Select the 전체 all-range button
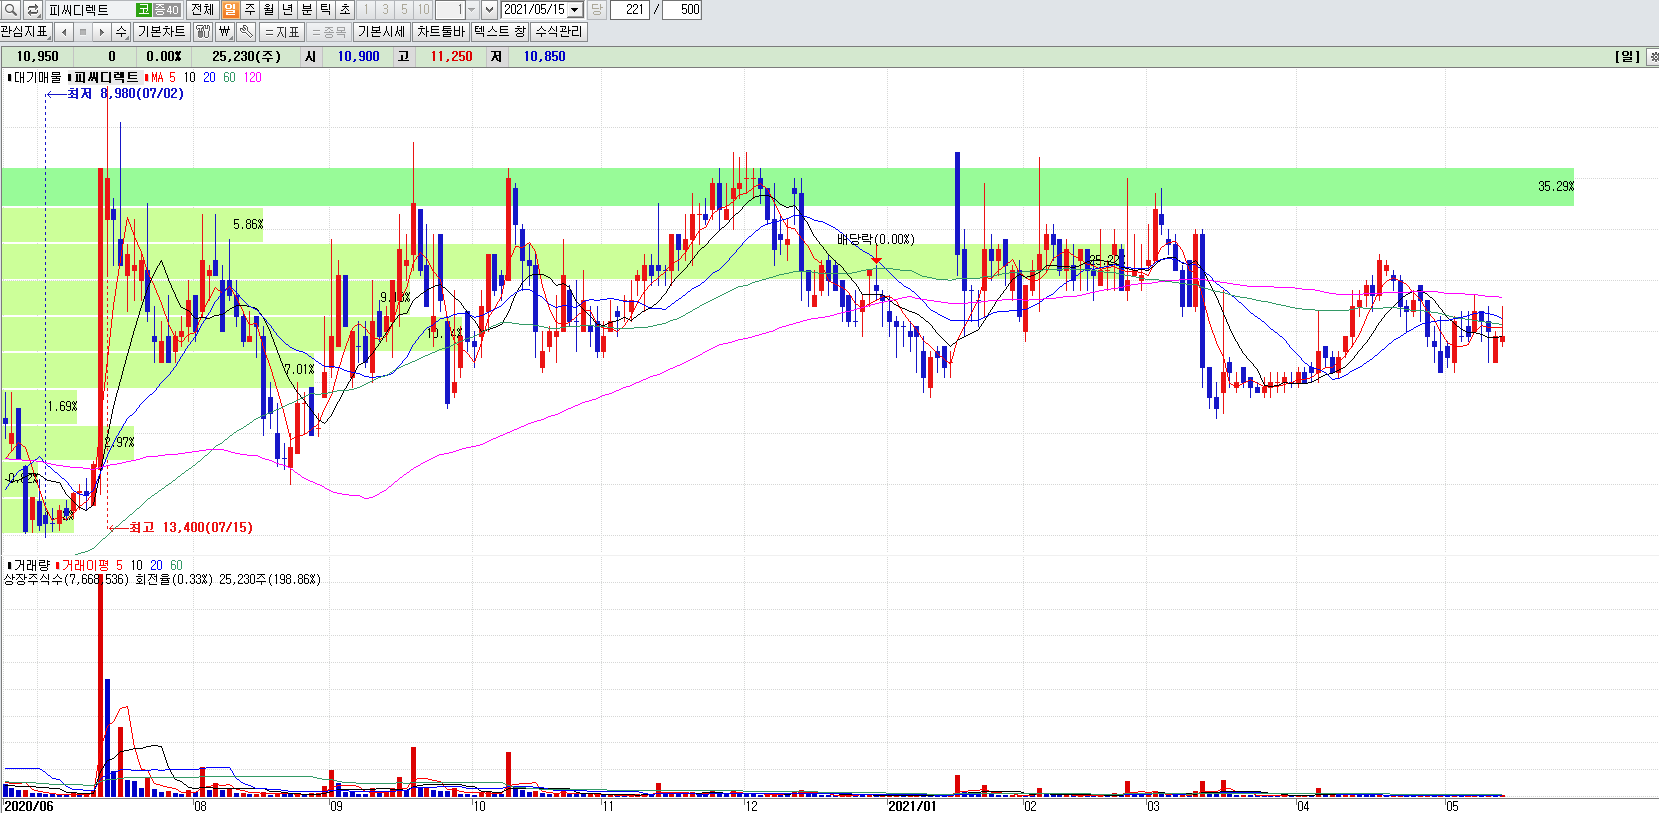 point(203,10)
